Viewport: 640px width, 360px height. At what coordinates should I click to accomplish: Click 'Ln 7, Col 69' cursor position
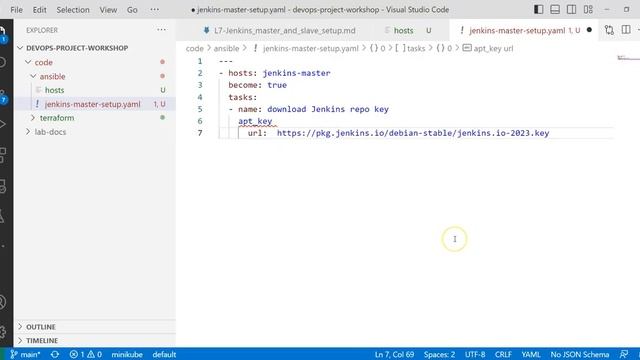[394, 354]
